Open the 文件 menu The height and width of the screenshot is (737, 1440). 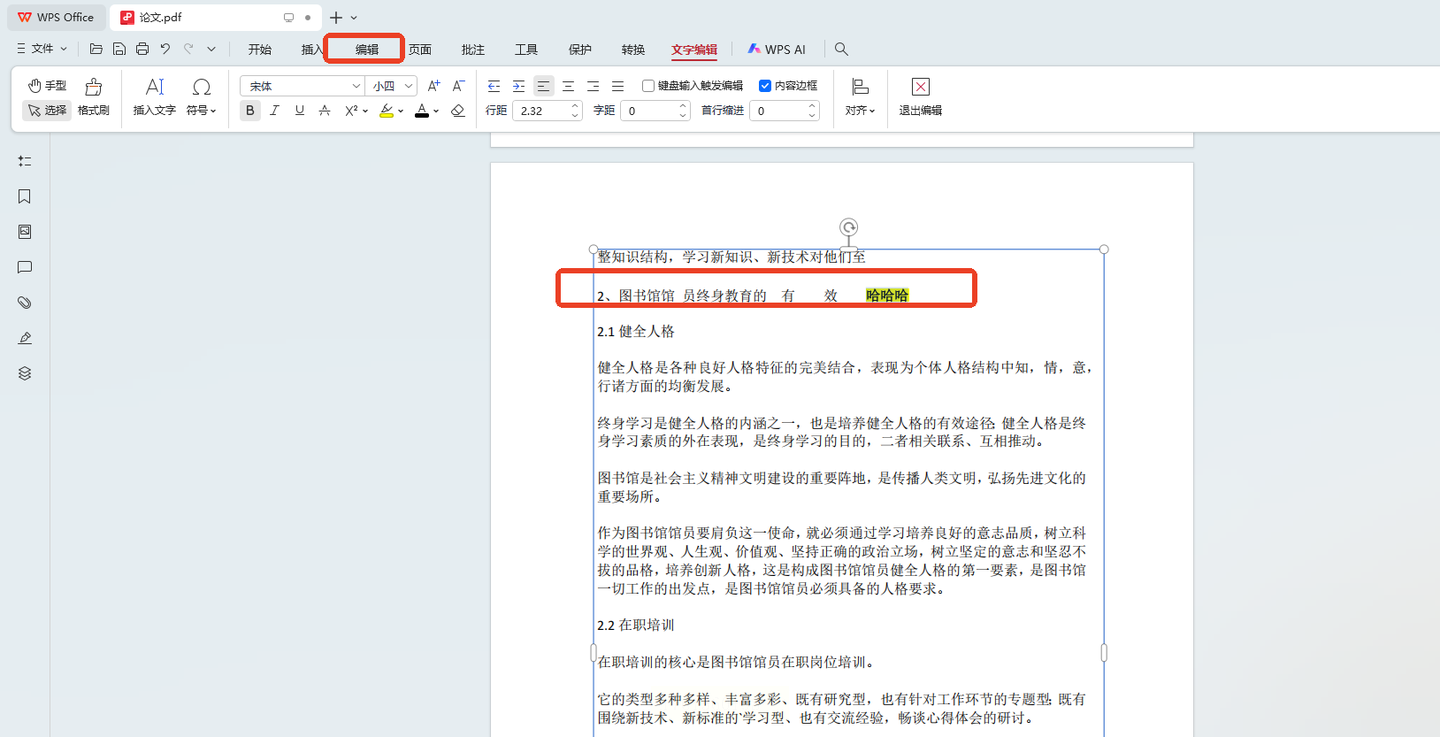point(42,49)
